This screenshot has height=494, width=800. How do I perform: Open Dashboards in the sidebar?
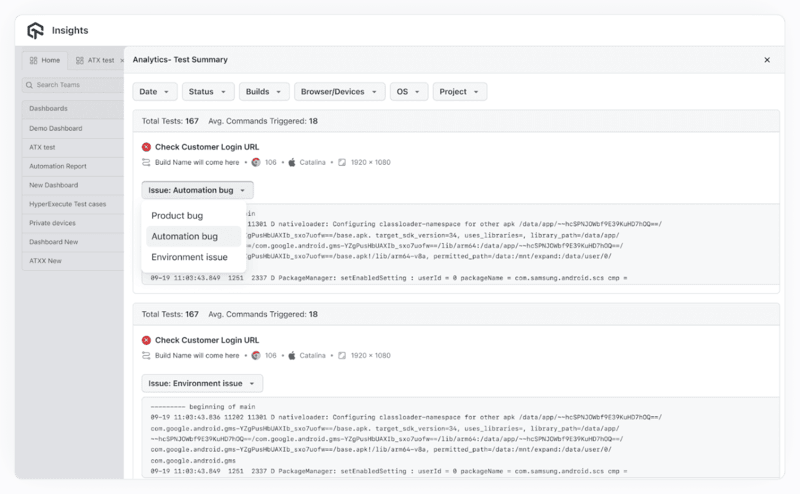point(73,109)
